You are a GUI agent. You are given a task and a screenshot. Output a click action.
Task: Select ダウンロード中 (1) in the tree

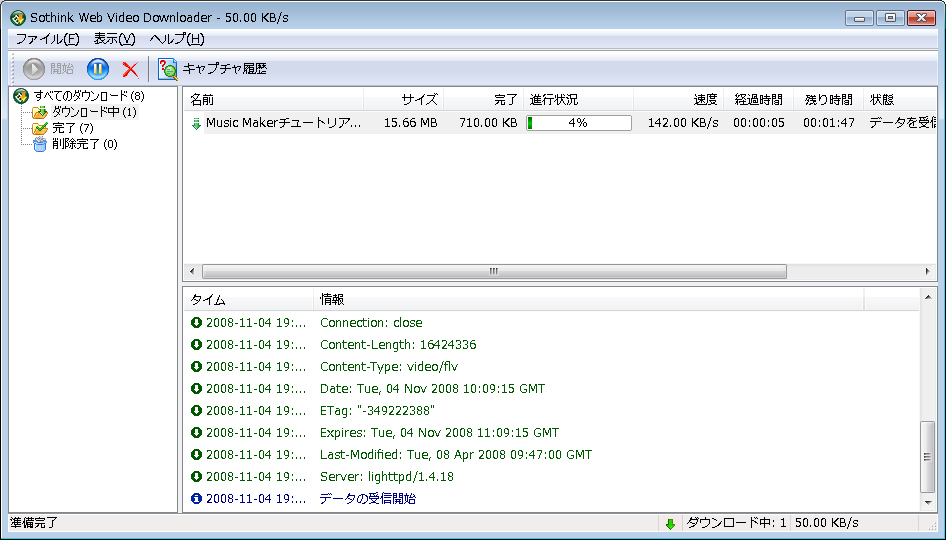coord(94,112)
